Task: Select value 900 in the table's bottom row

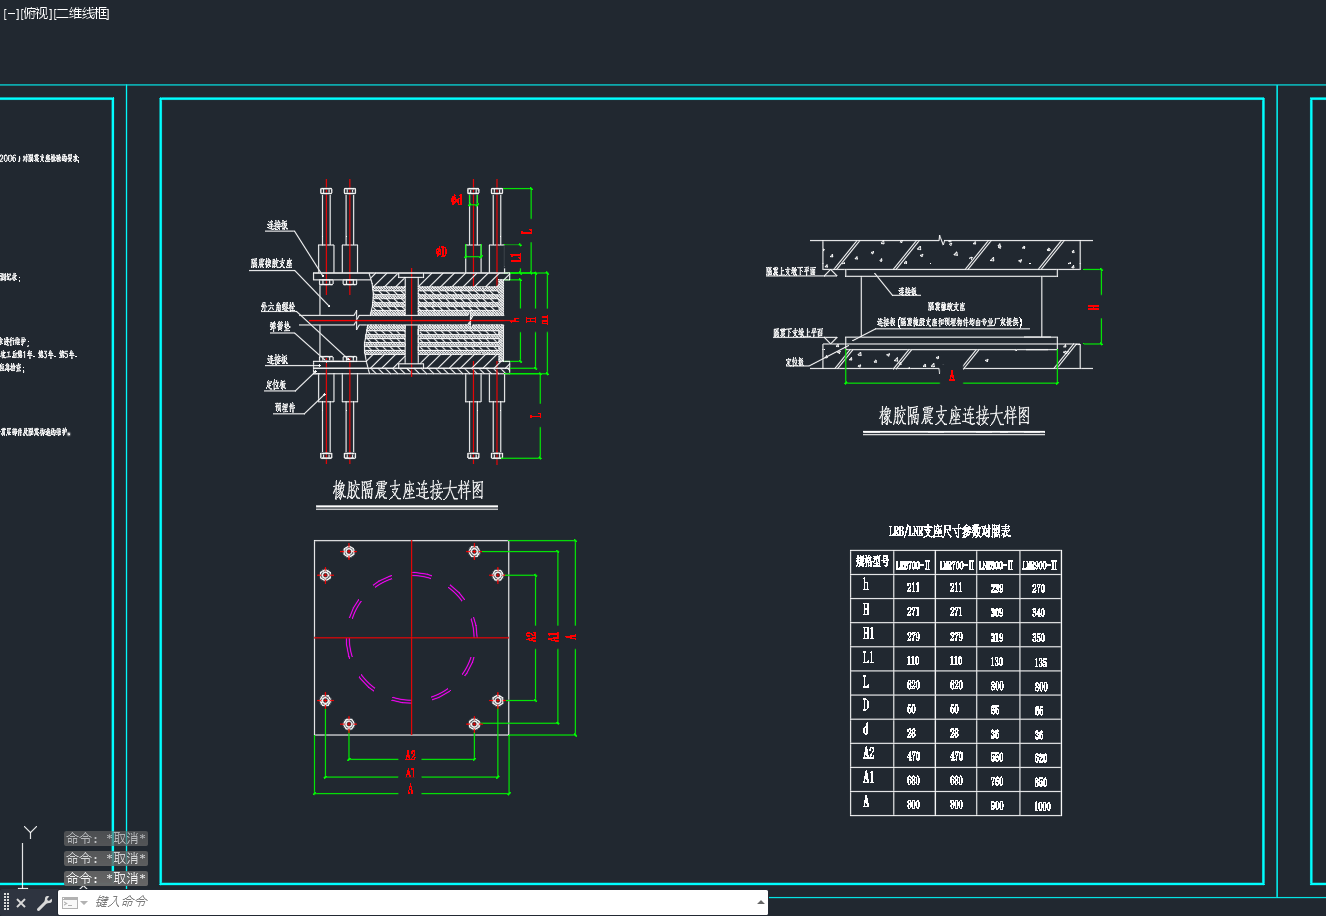Action: tap(997, 806)
